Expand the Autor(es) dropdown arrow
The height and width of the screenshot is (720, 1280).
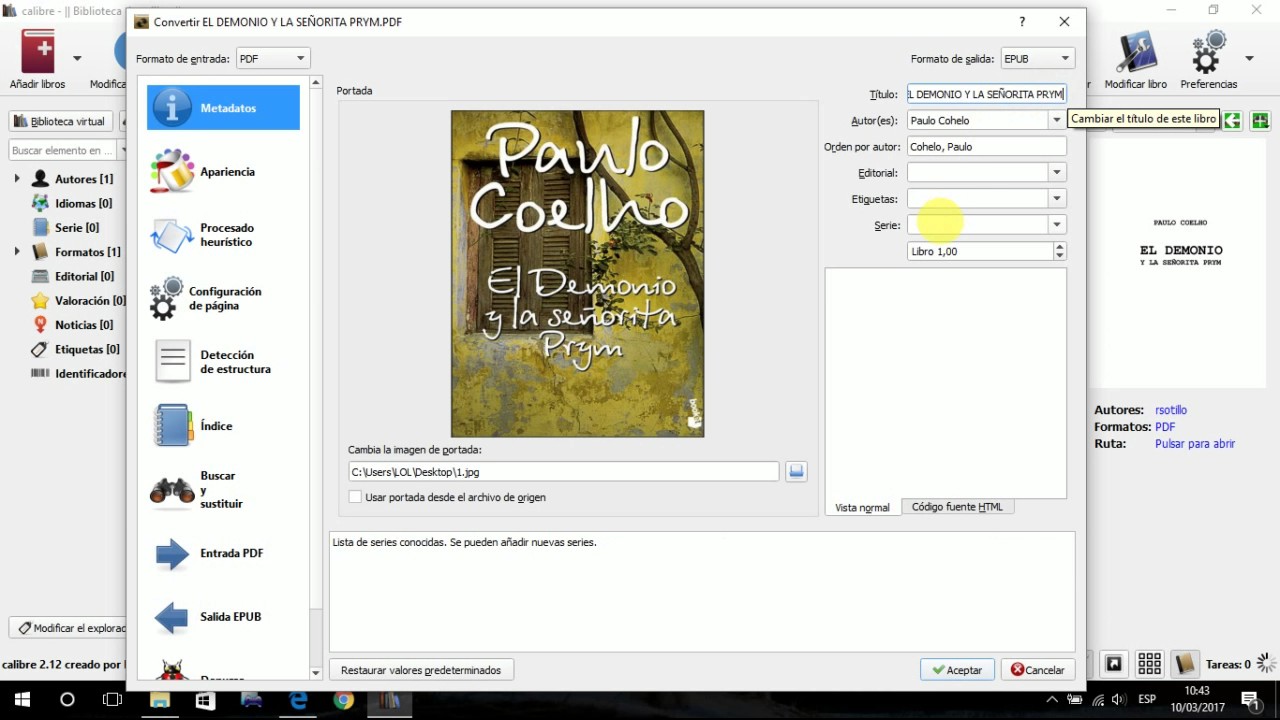coord(1056,120)
